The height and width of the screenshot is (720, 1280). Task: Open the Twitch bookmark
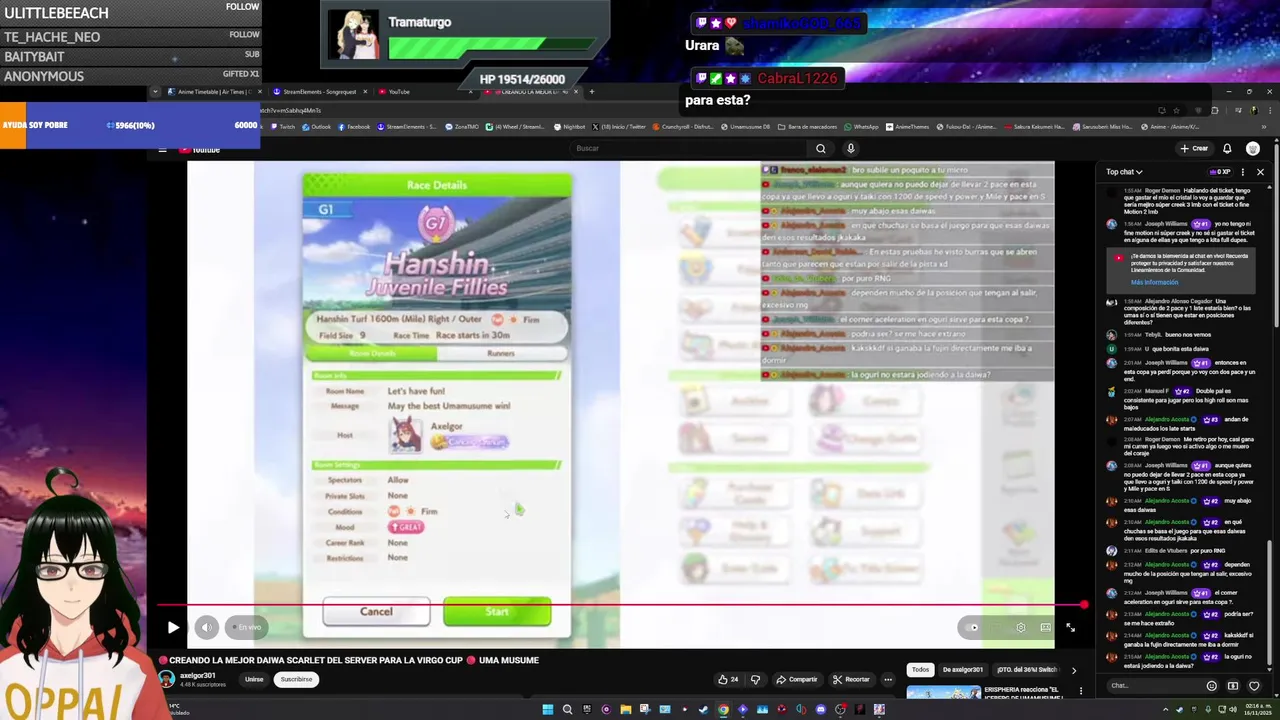coord(283,127)
